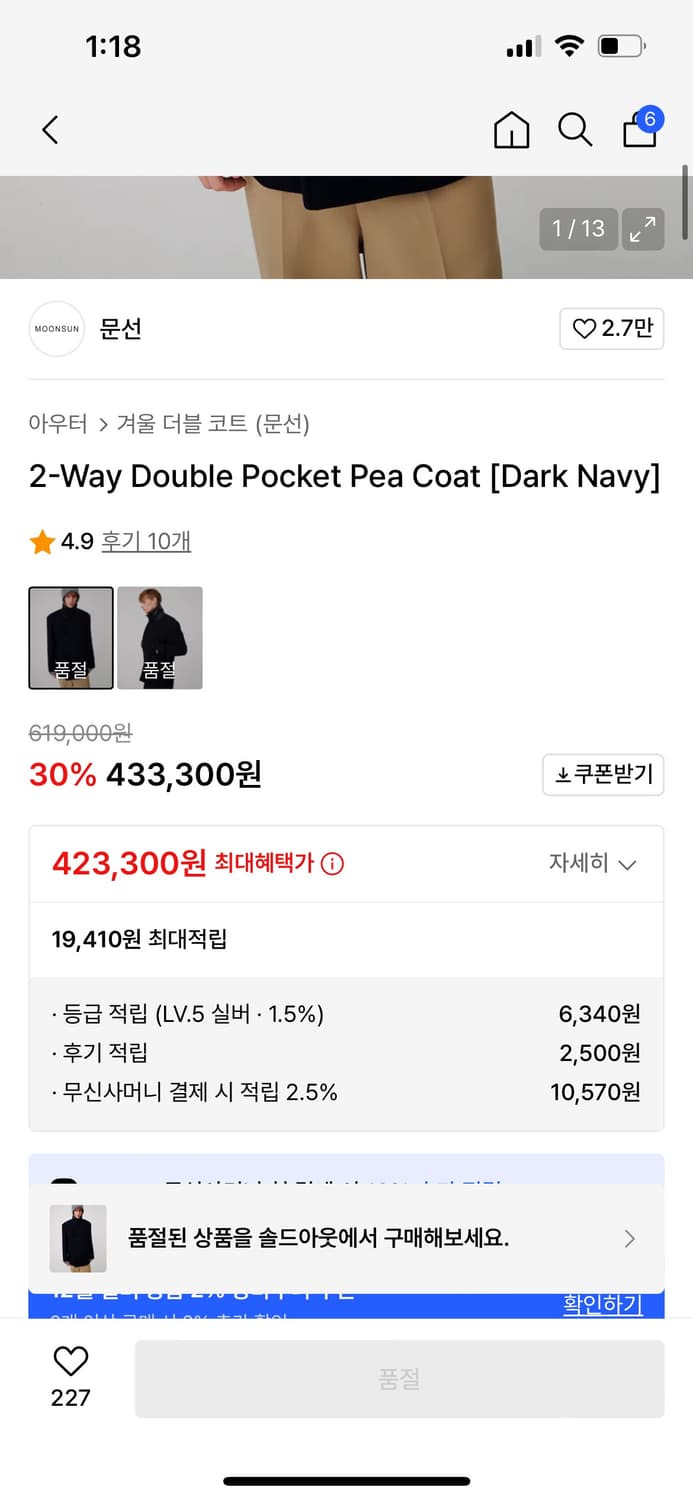Image resolution: width=693 pixels, height=1500 pixels.
Task: Tap the 1/13 image counter indicator
Action: pyautogui.click(x=578, y=228)
